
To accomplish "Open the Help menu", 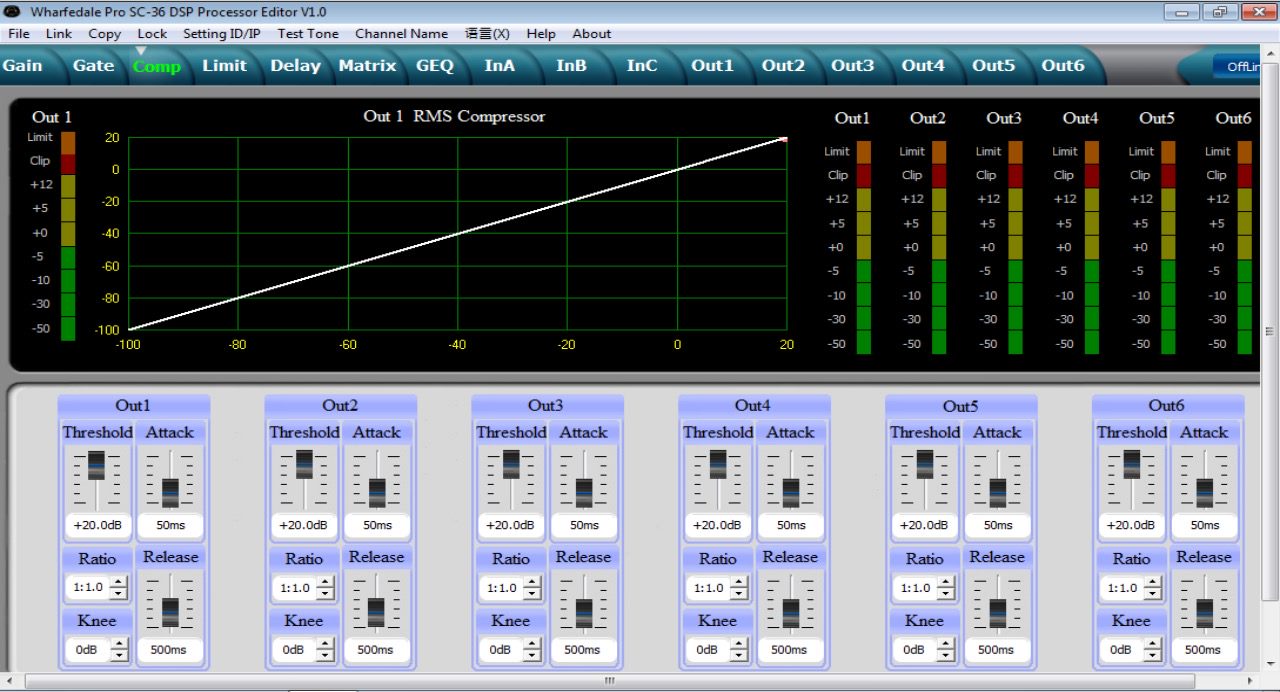I will pyautogui.click(x=541, y=33).
